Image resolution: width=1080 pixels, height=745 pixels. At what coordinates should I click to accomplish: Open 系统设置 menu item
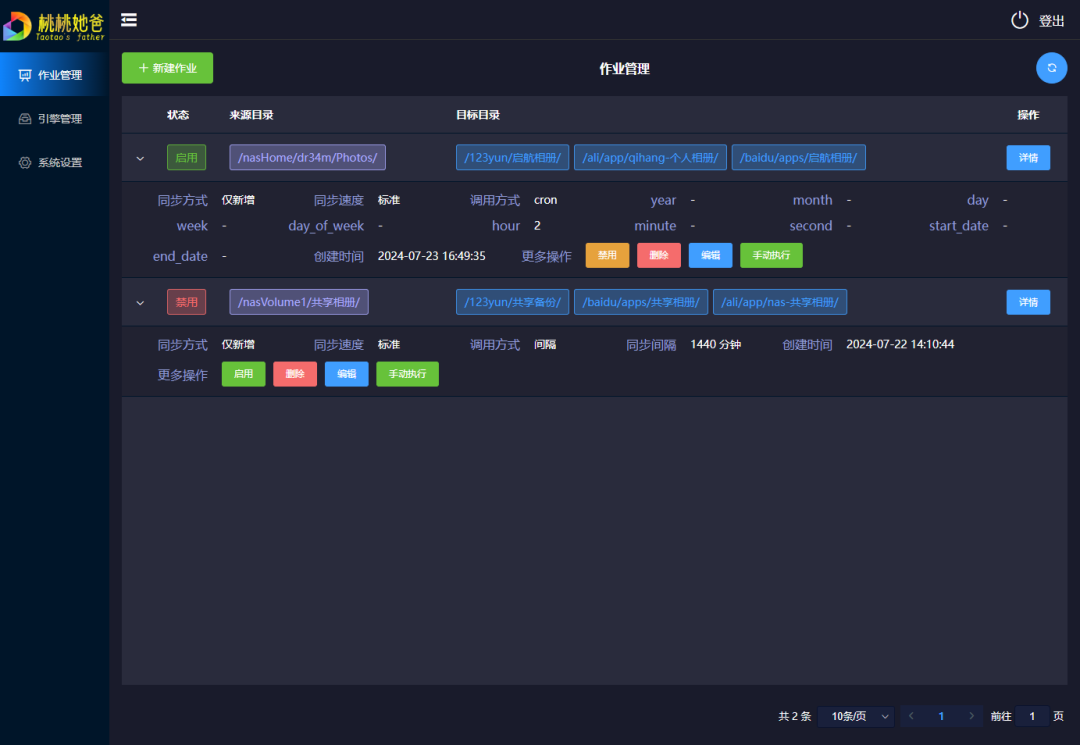click(x=59, y=163)
